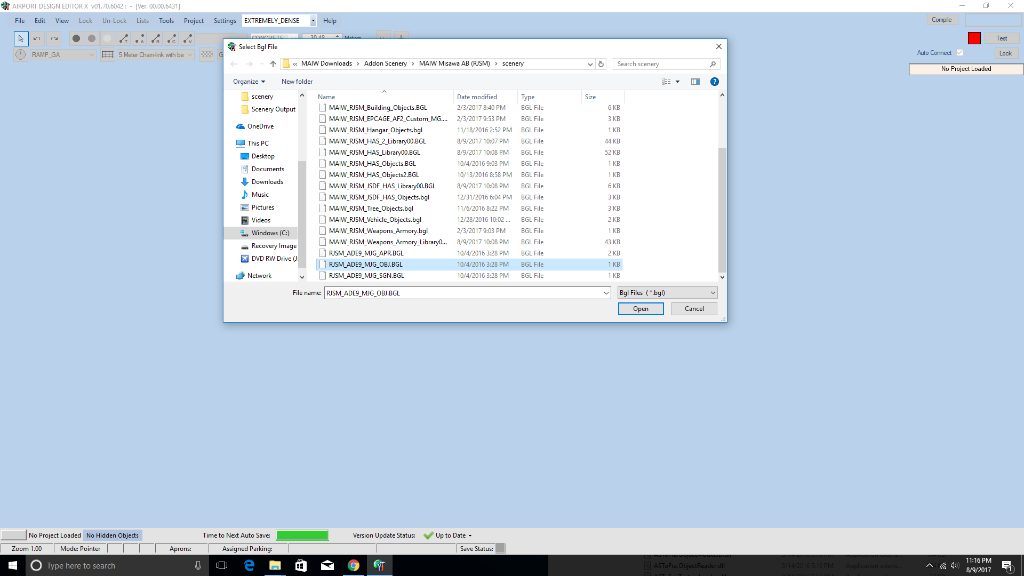
Task: Open the file dialog Help icon
Action: 715,81
